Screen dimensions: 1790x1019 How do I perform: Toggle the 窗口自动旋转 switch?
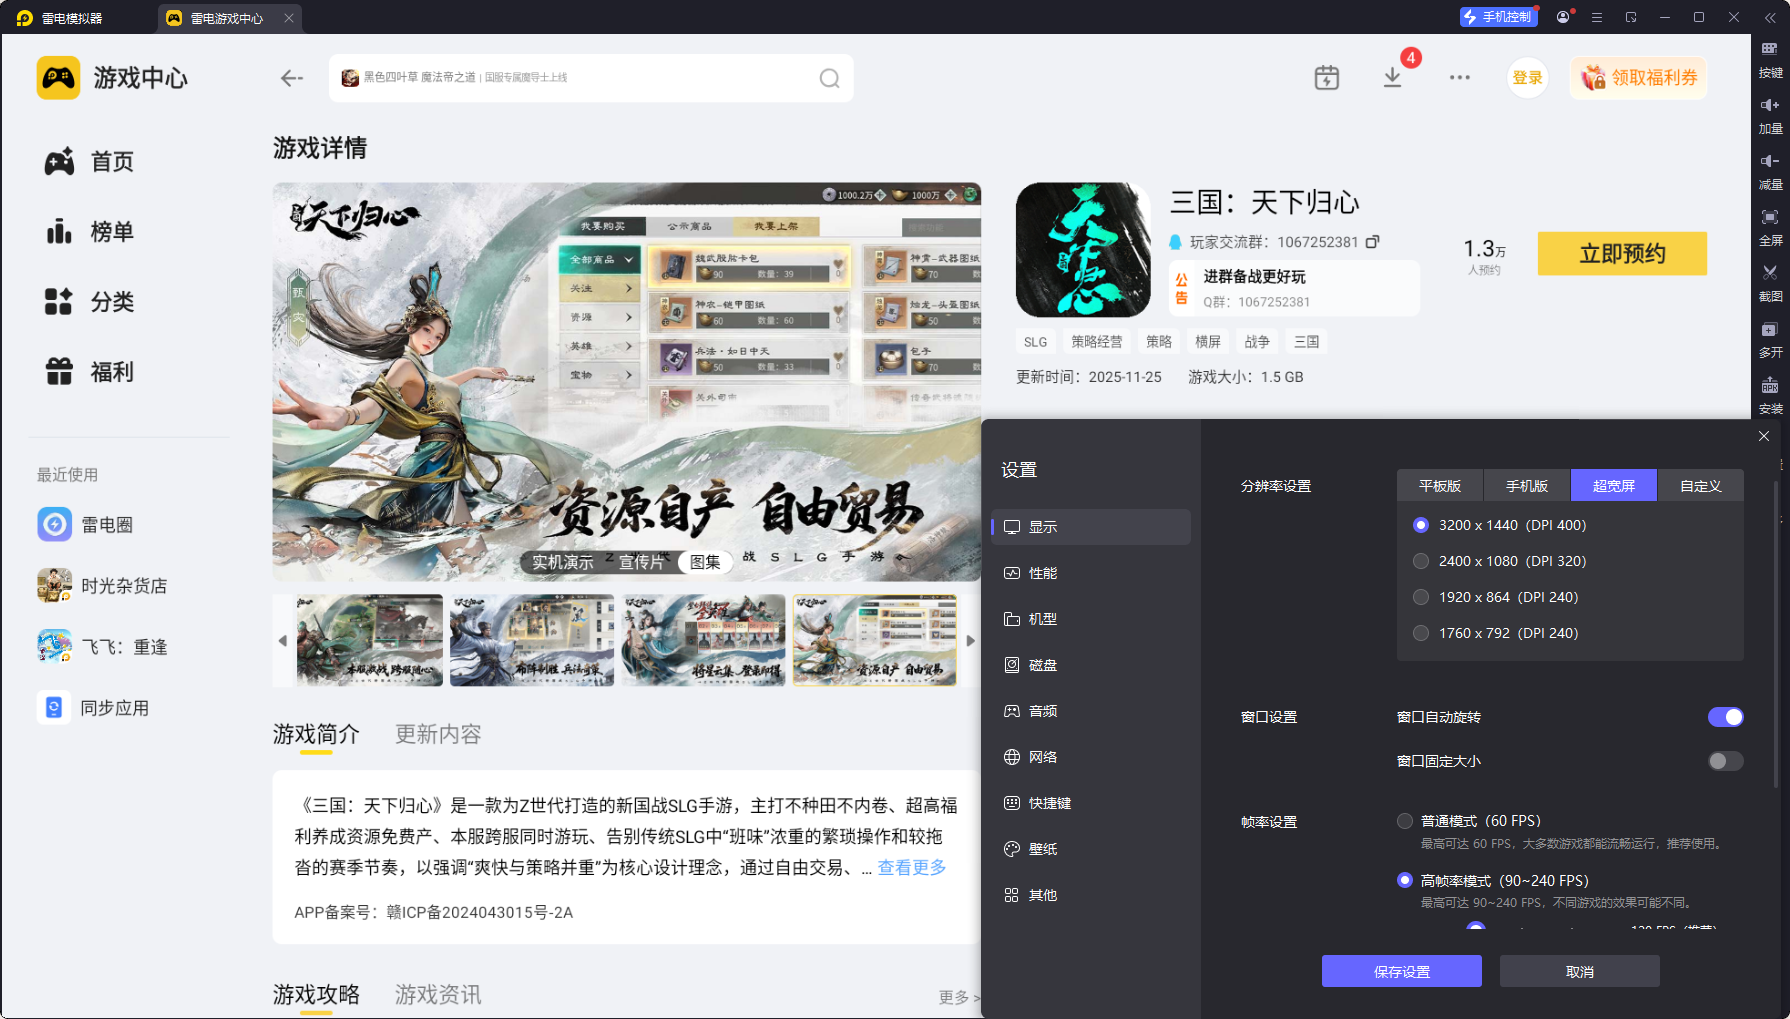click(x=1725, y=717)
